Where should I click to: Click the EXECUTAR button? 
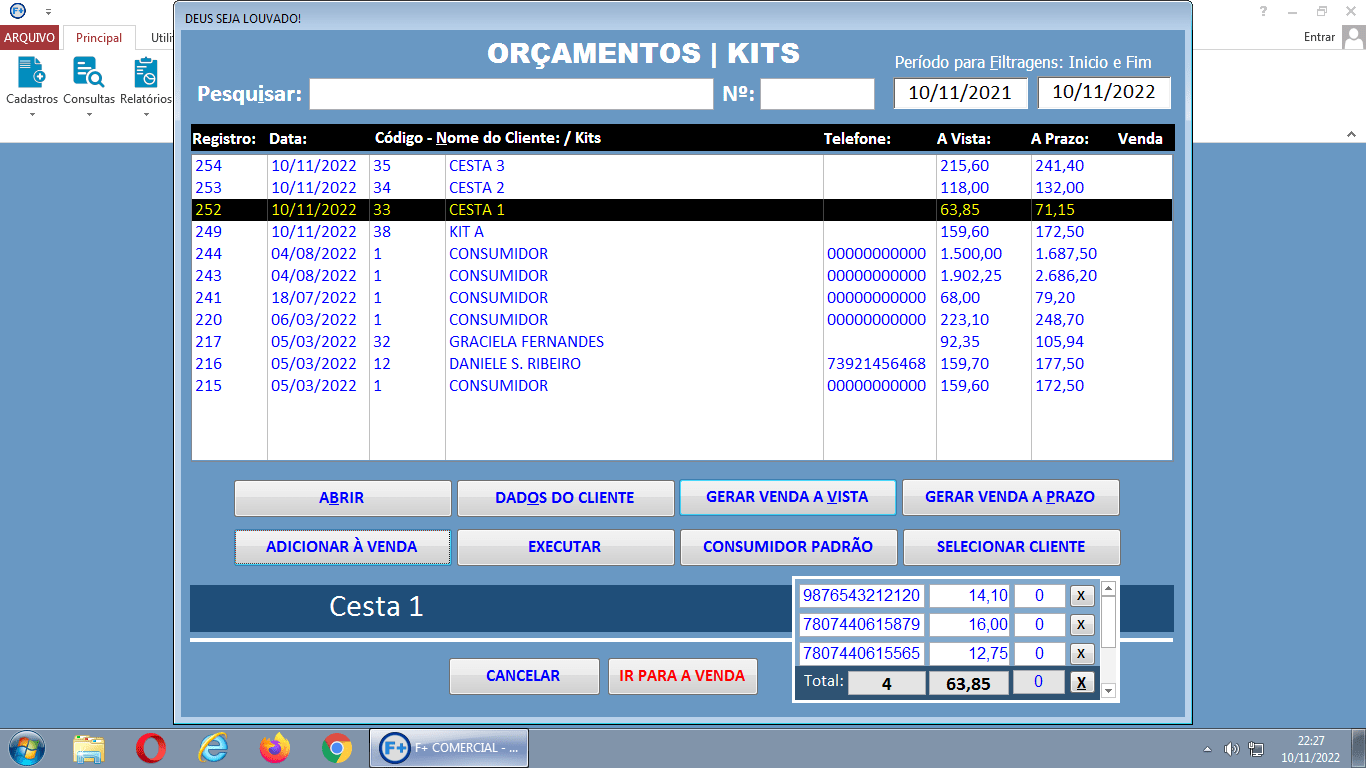[x=565, y=547]
